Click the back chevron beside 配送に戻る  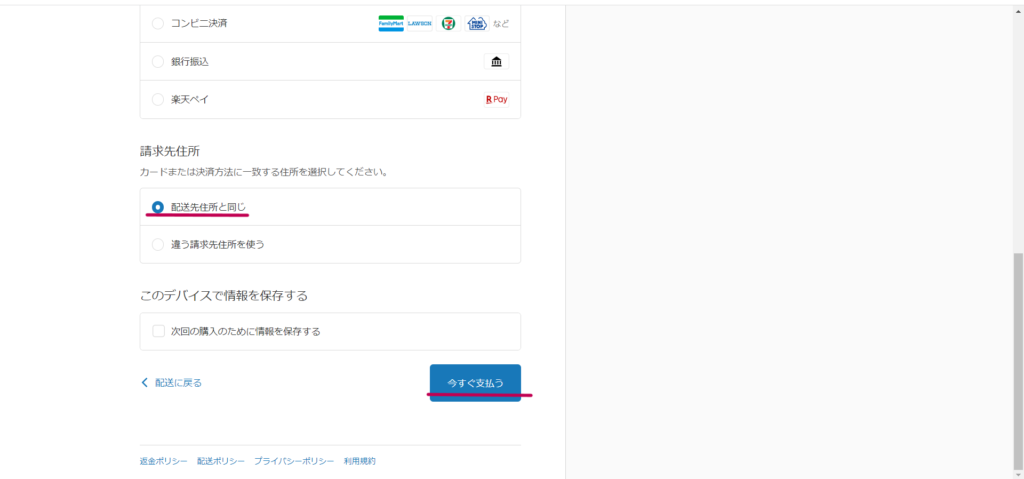[145, 383]
